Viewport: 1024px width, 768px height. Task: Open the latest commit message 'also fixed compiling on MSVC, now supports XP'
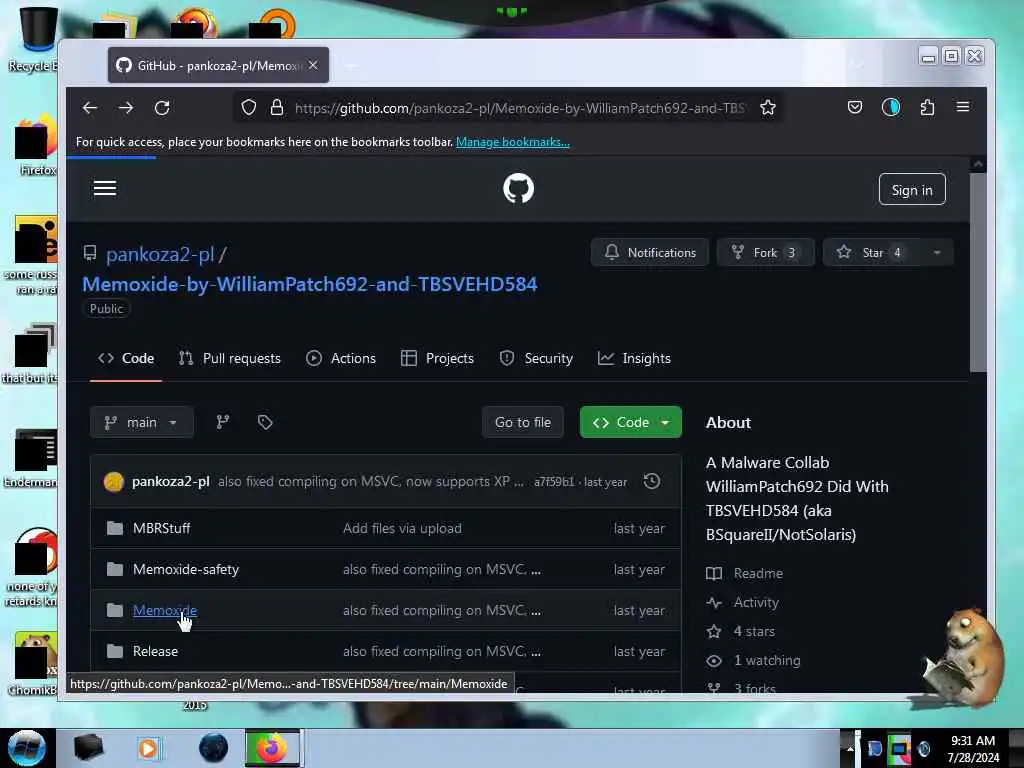click(x=370, y=481)
